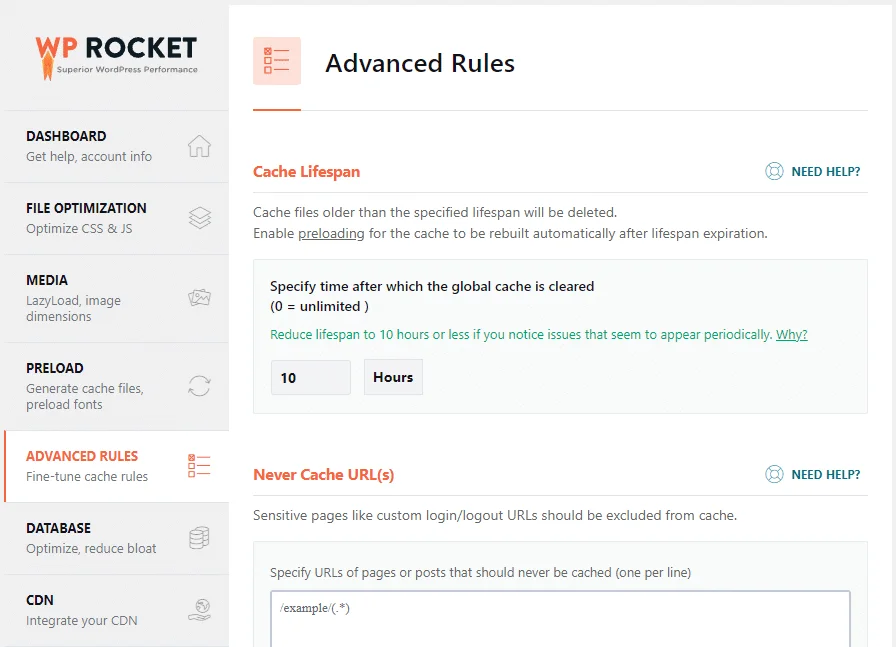The height and width of the screenshot is (647, 896).
Task: Click the Dashboard house icon
Action: (199, 146)
